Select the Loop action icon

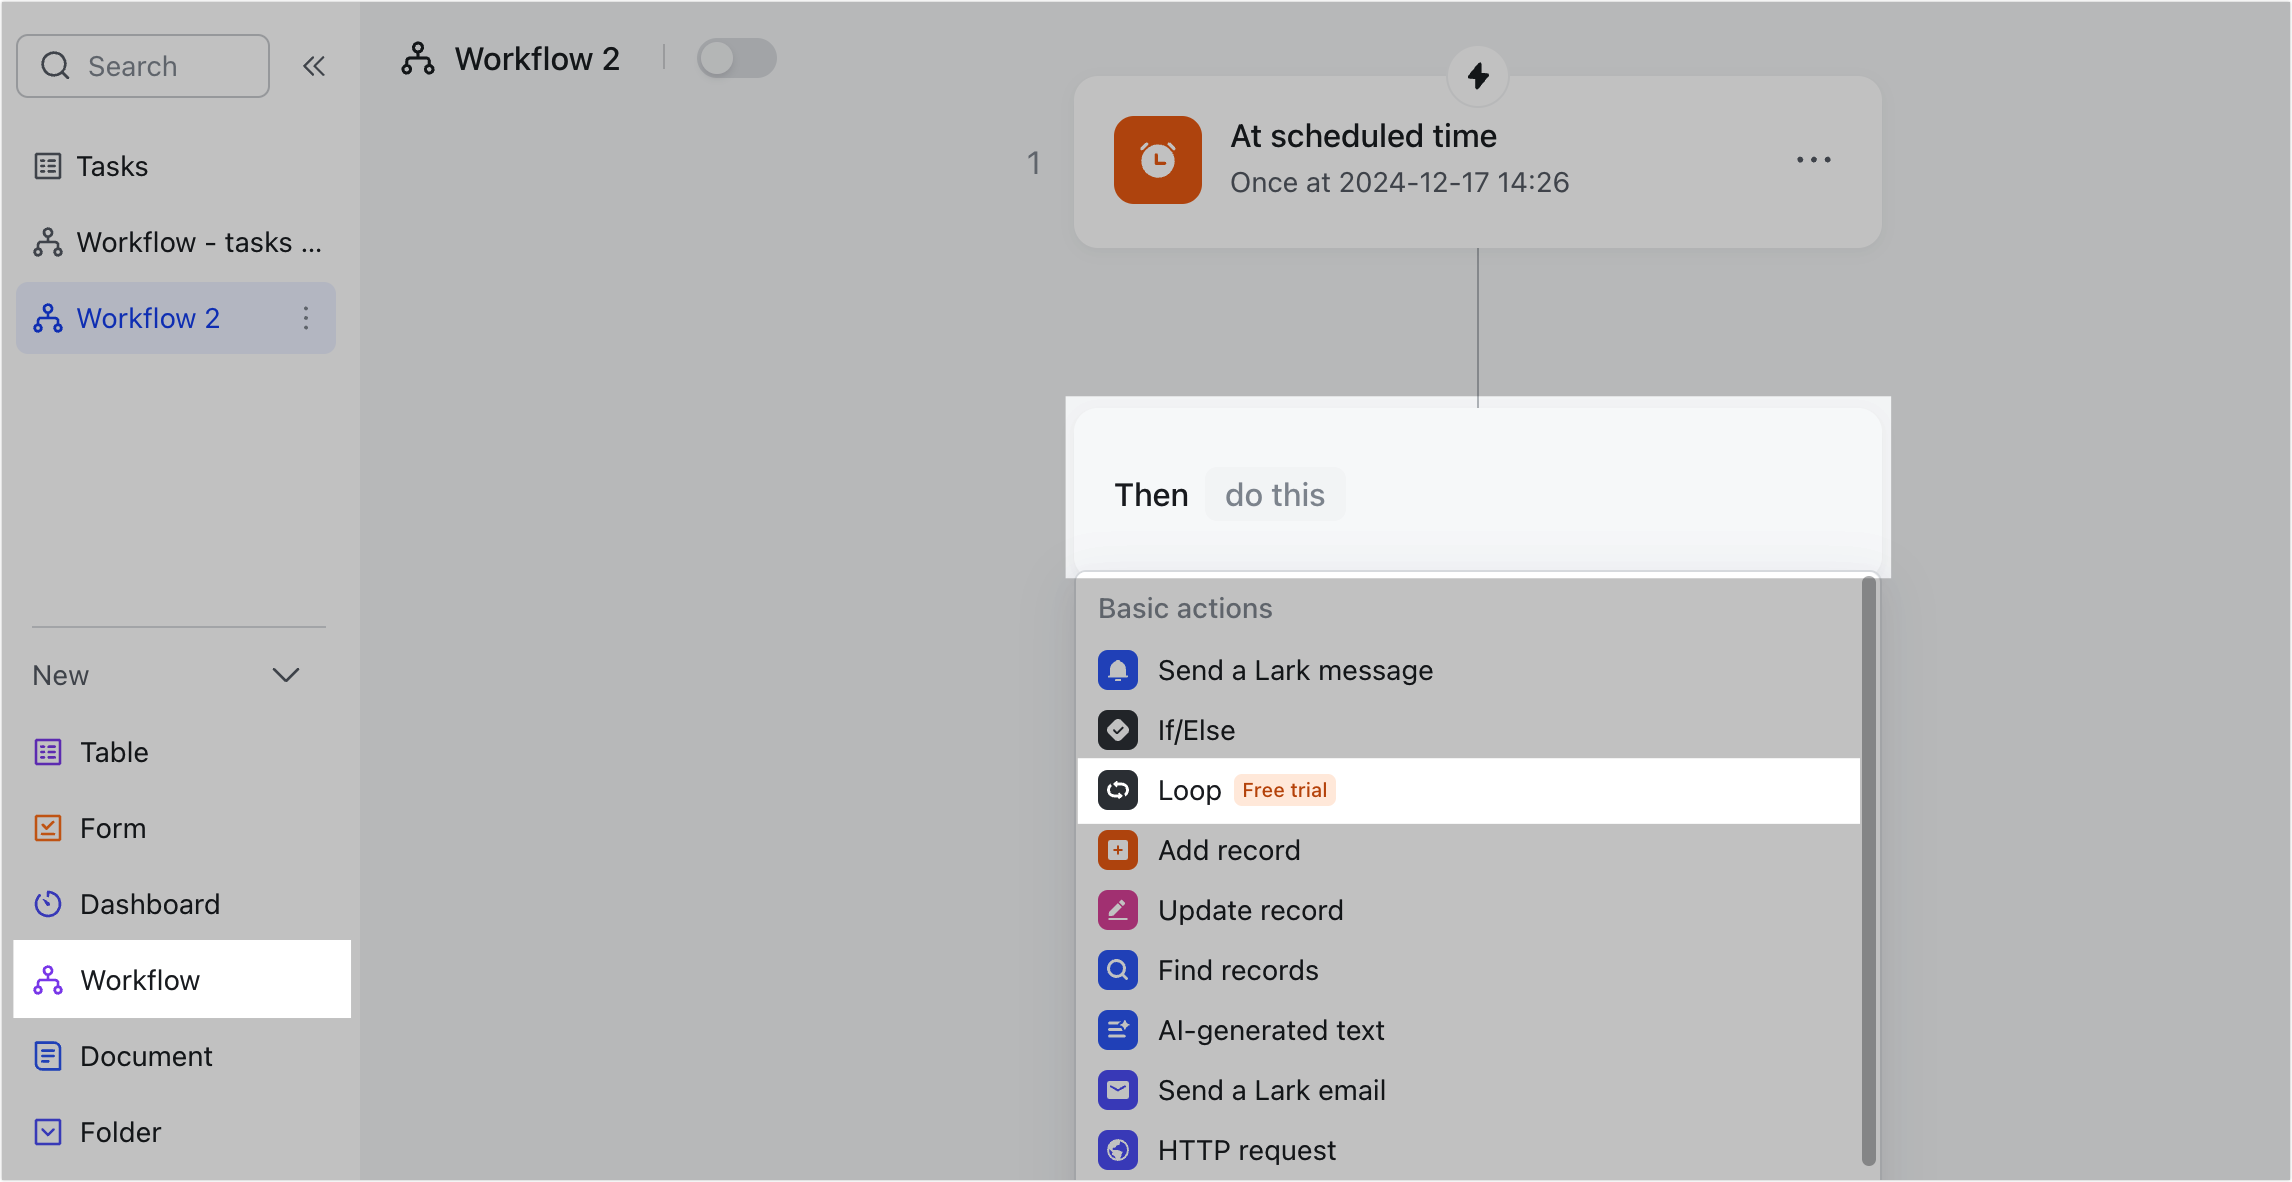click(1117, 790)
